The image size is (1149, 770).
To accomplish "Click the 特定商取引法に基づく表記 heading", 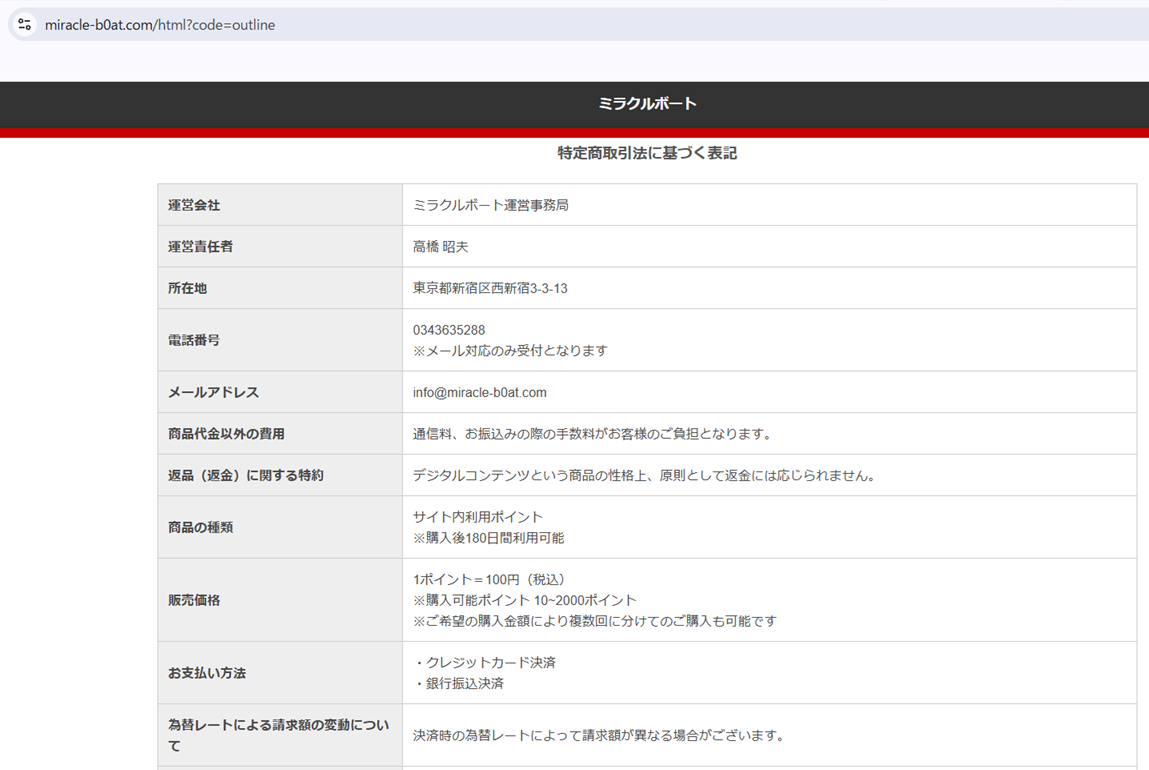I will [647, 153].
